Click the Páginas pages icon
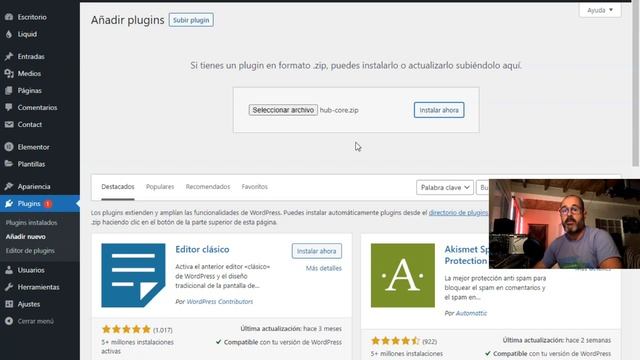Viewport: 640px width, 360px height. [x=9, y=91]
